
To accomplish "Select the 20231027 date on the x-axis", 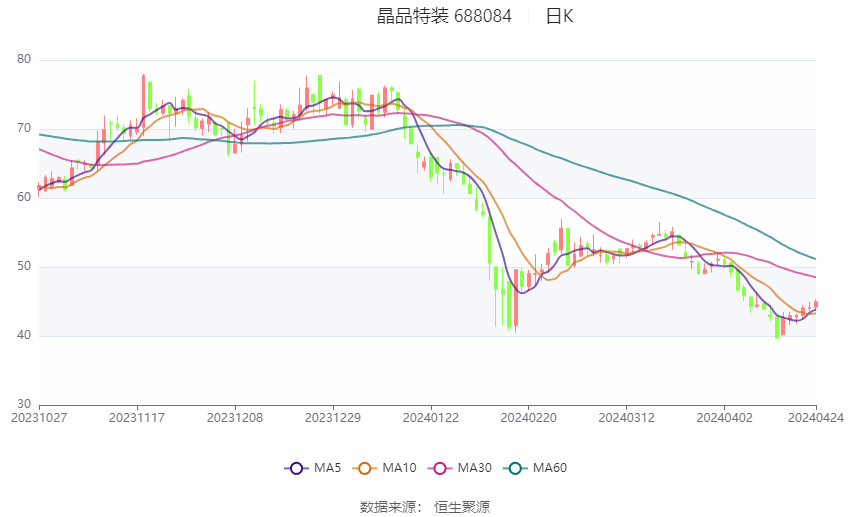I will [x=39, y=417].
